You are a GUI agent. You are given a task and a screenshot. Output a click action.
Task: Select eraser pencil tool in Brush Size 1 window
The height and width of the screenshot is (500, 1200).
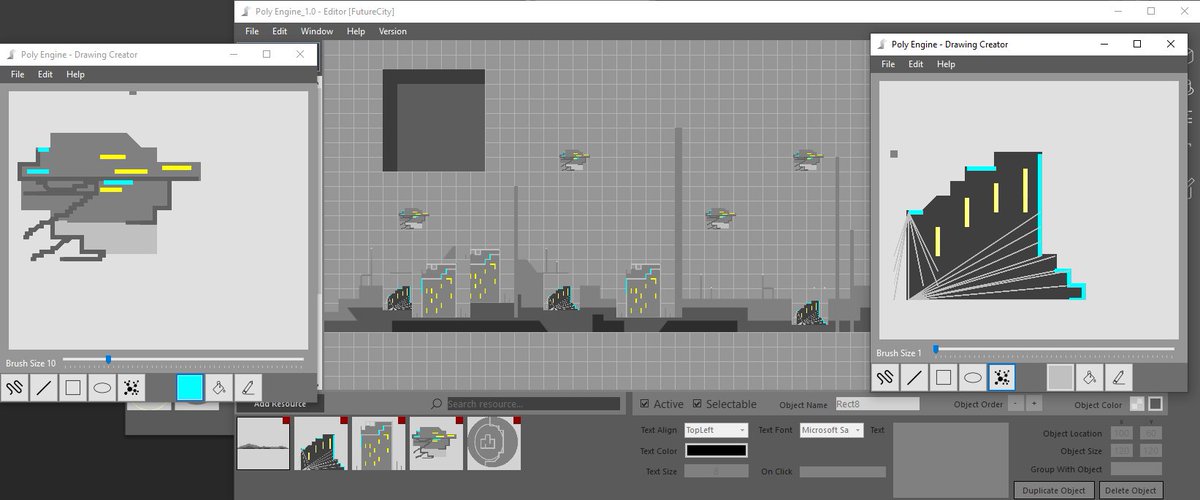[x=1118, y=377]
